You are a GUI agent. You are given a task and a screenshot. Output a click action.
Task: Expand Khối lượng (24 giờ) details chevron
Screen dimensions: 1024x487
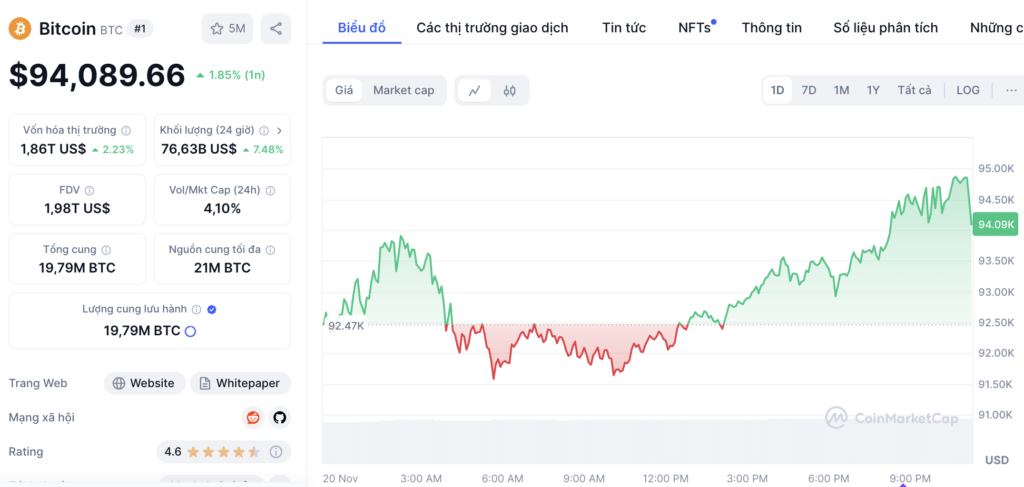coord(280,131)
